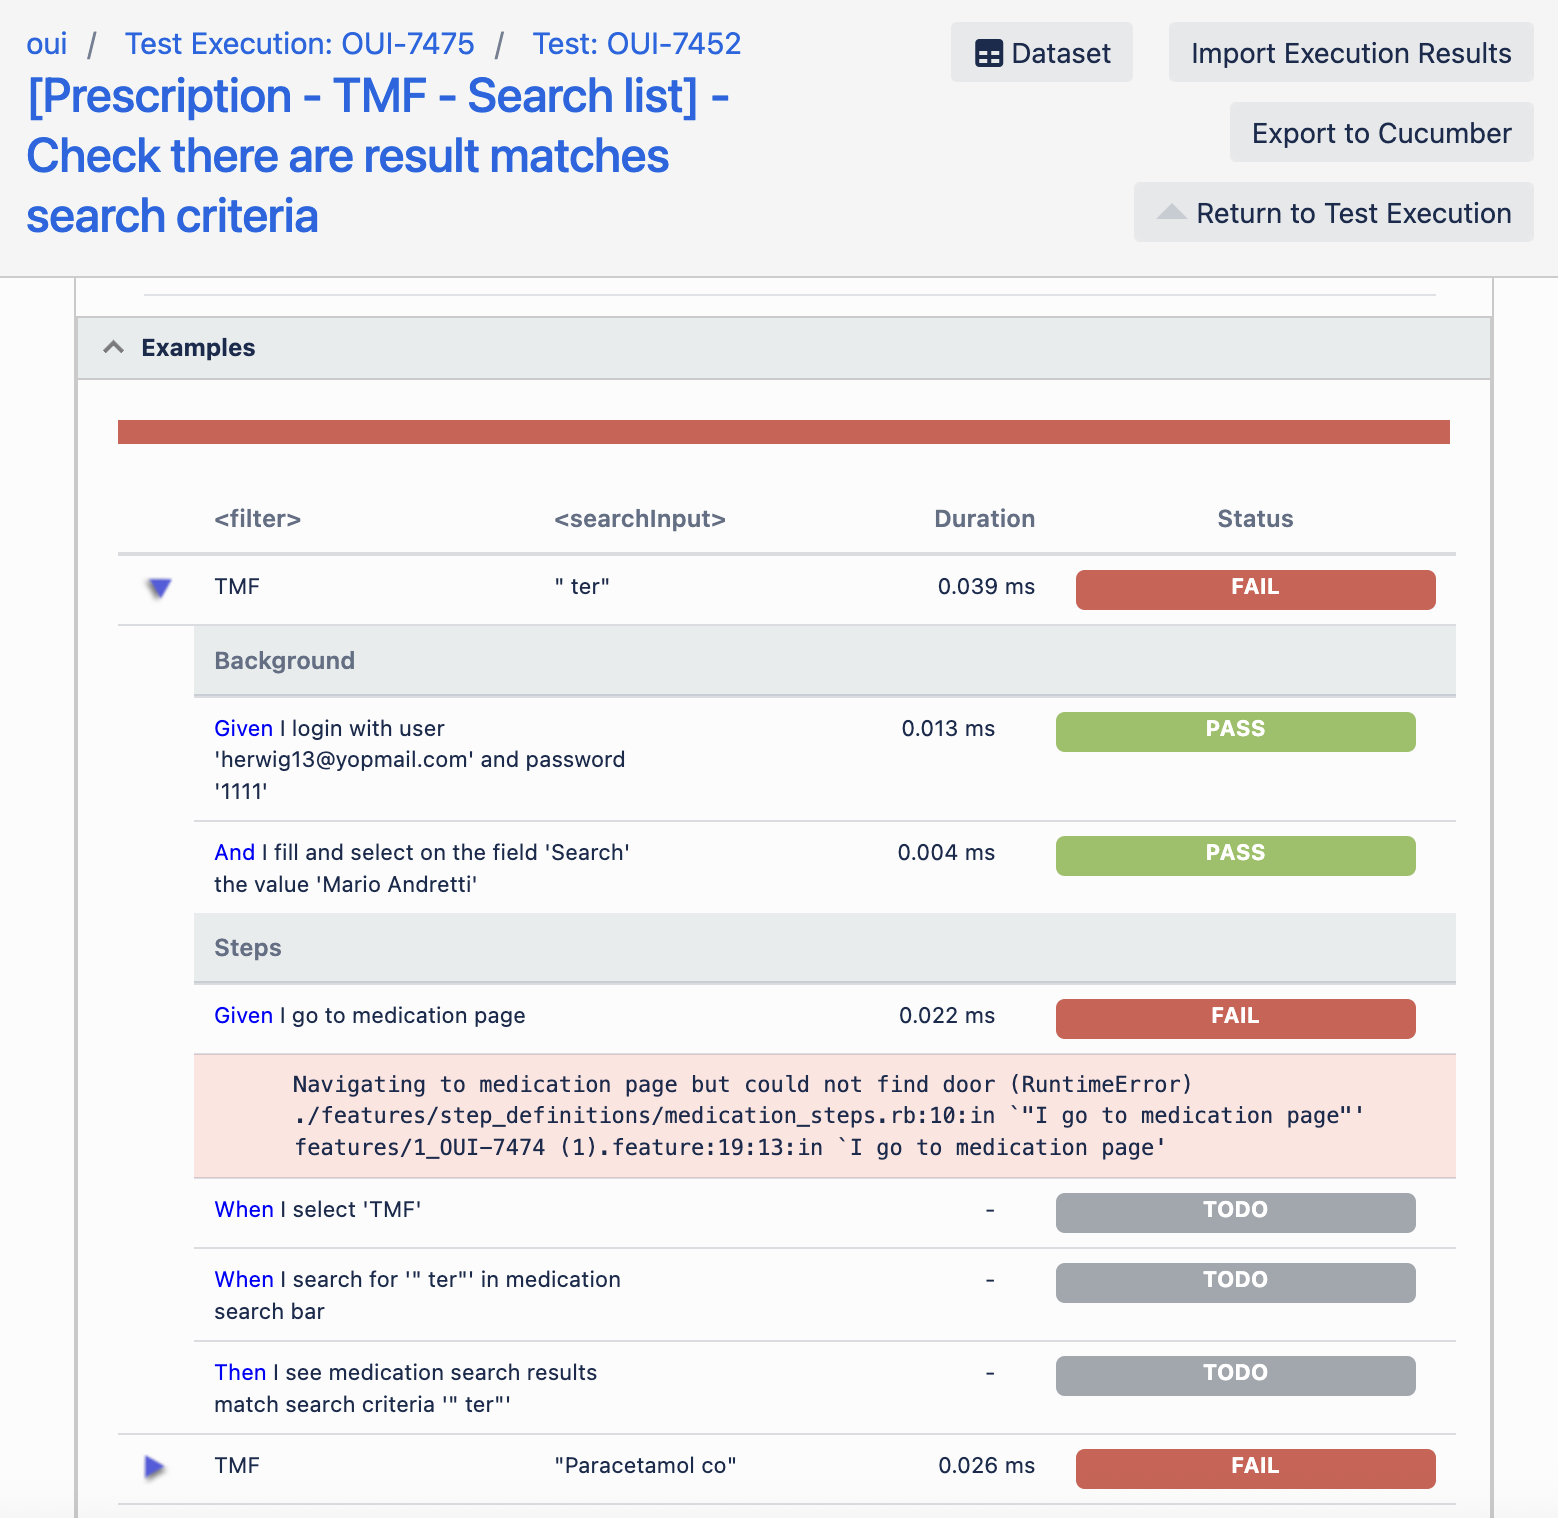Click FAIL status of medication page step
Viewport: 1558px width, 1518px height.
point(1235,1018)
